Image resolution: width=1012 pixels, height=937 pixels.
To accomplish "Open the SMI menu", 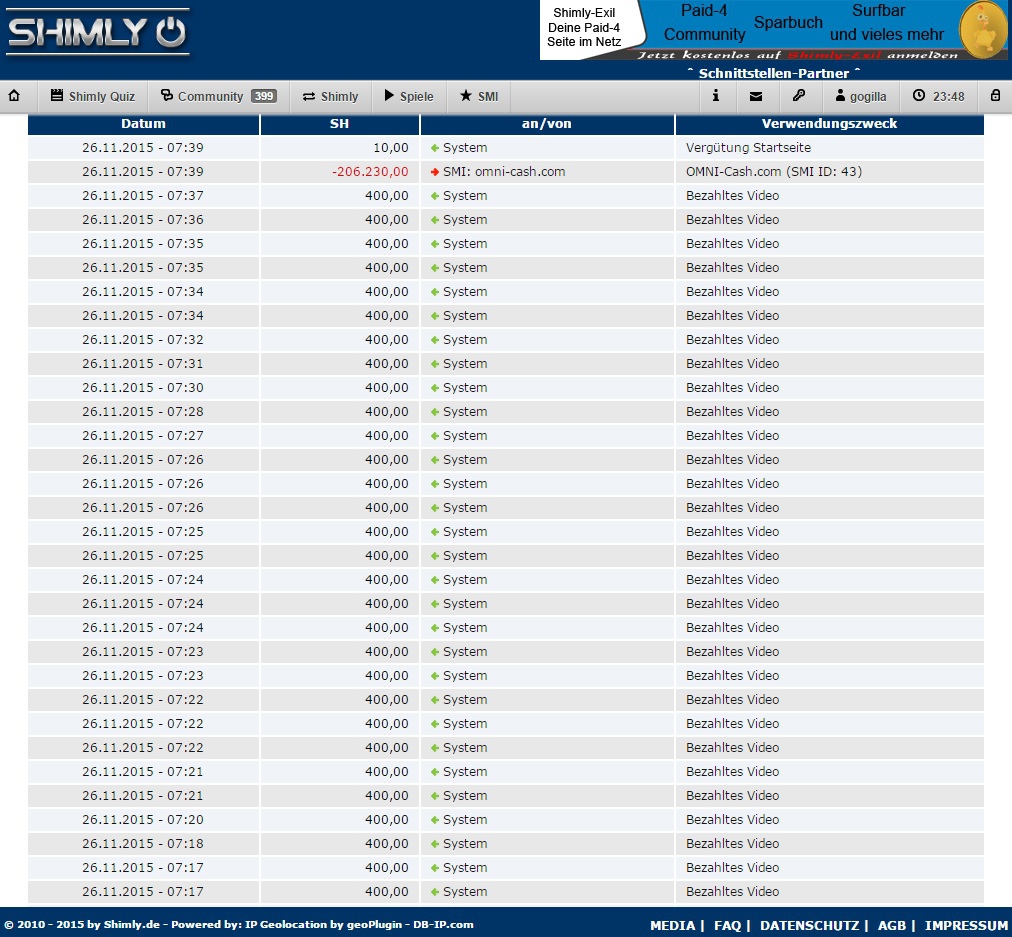I will pyautogui.click(x=479, y=96).
